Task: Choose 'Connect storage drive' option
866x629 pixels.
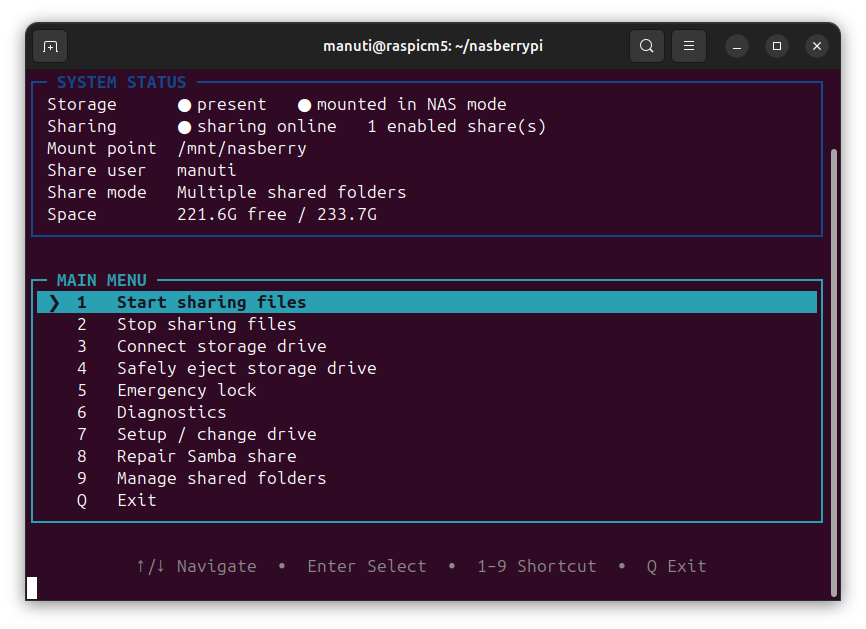Action: pos(426,346)
